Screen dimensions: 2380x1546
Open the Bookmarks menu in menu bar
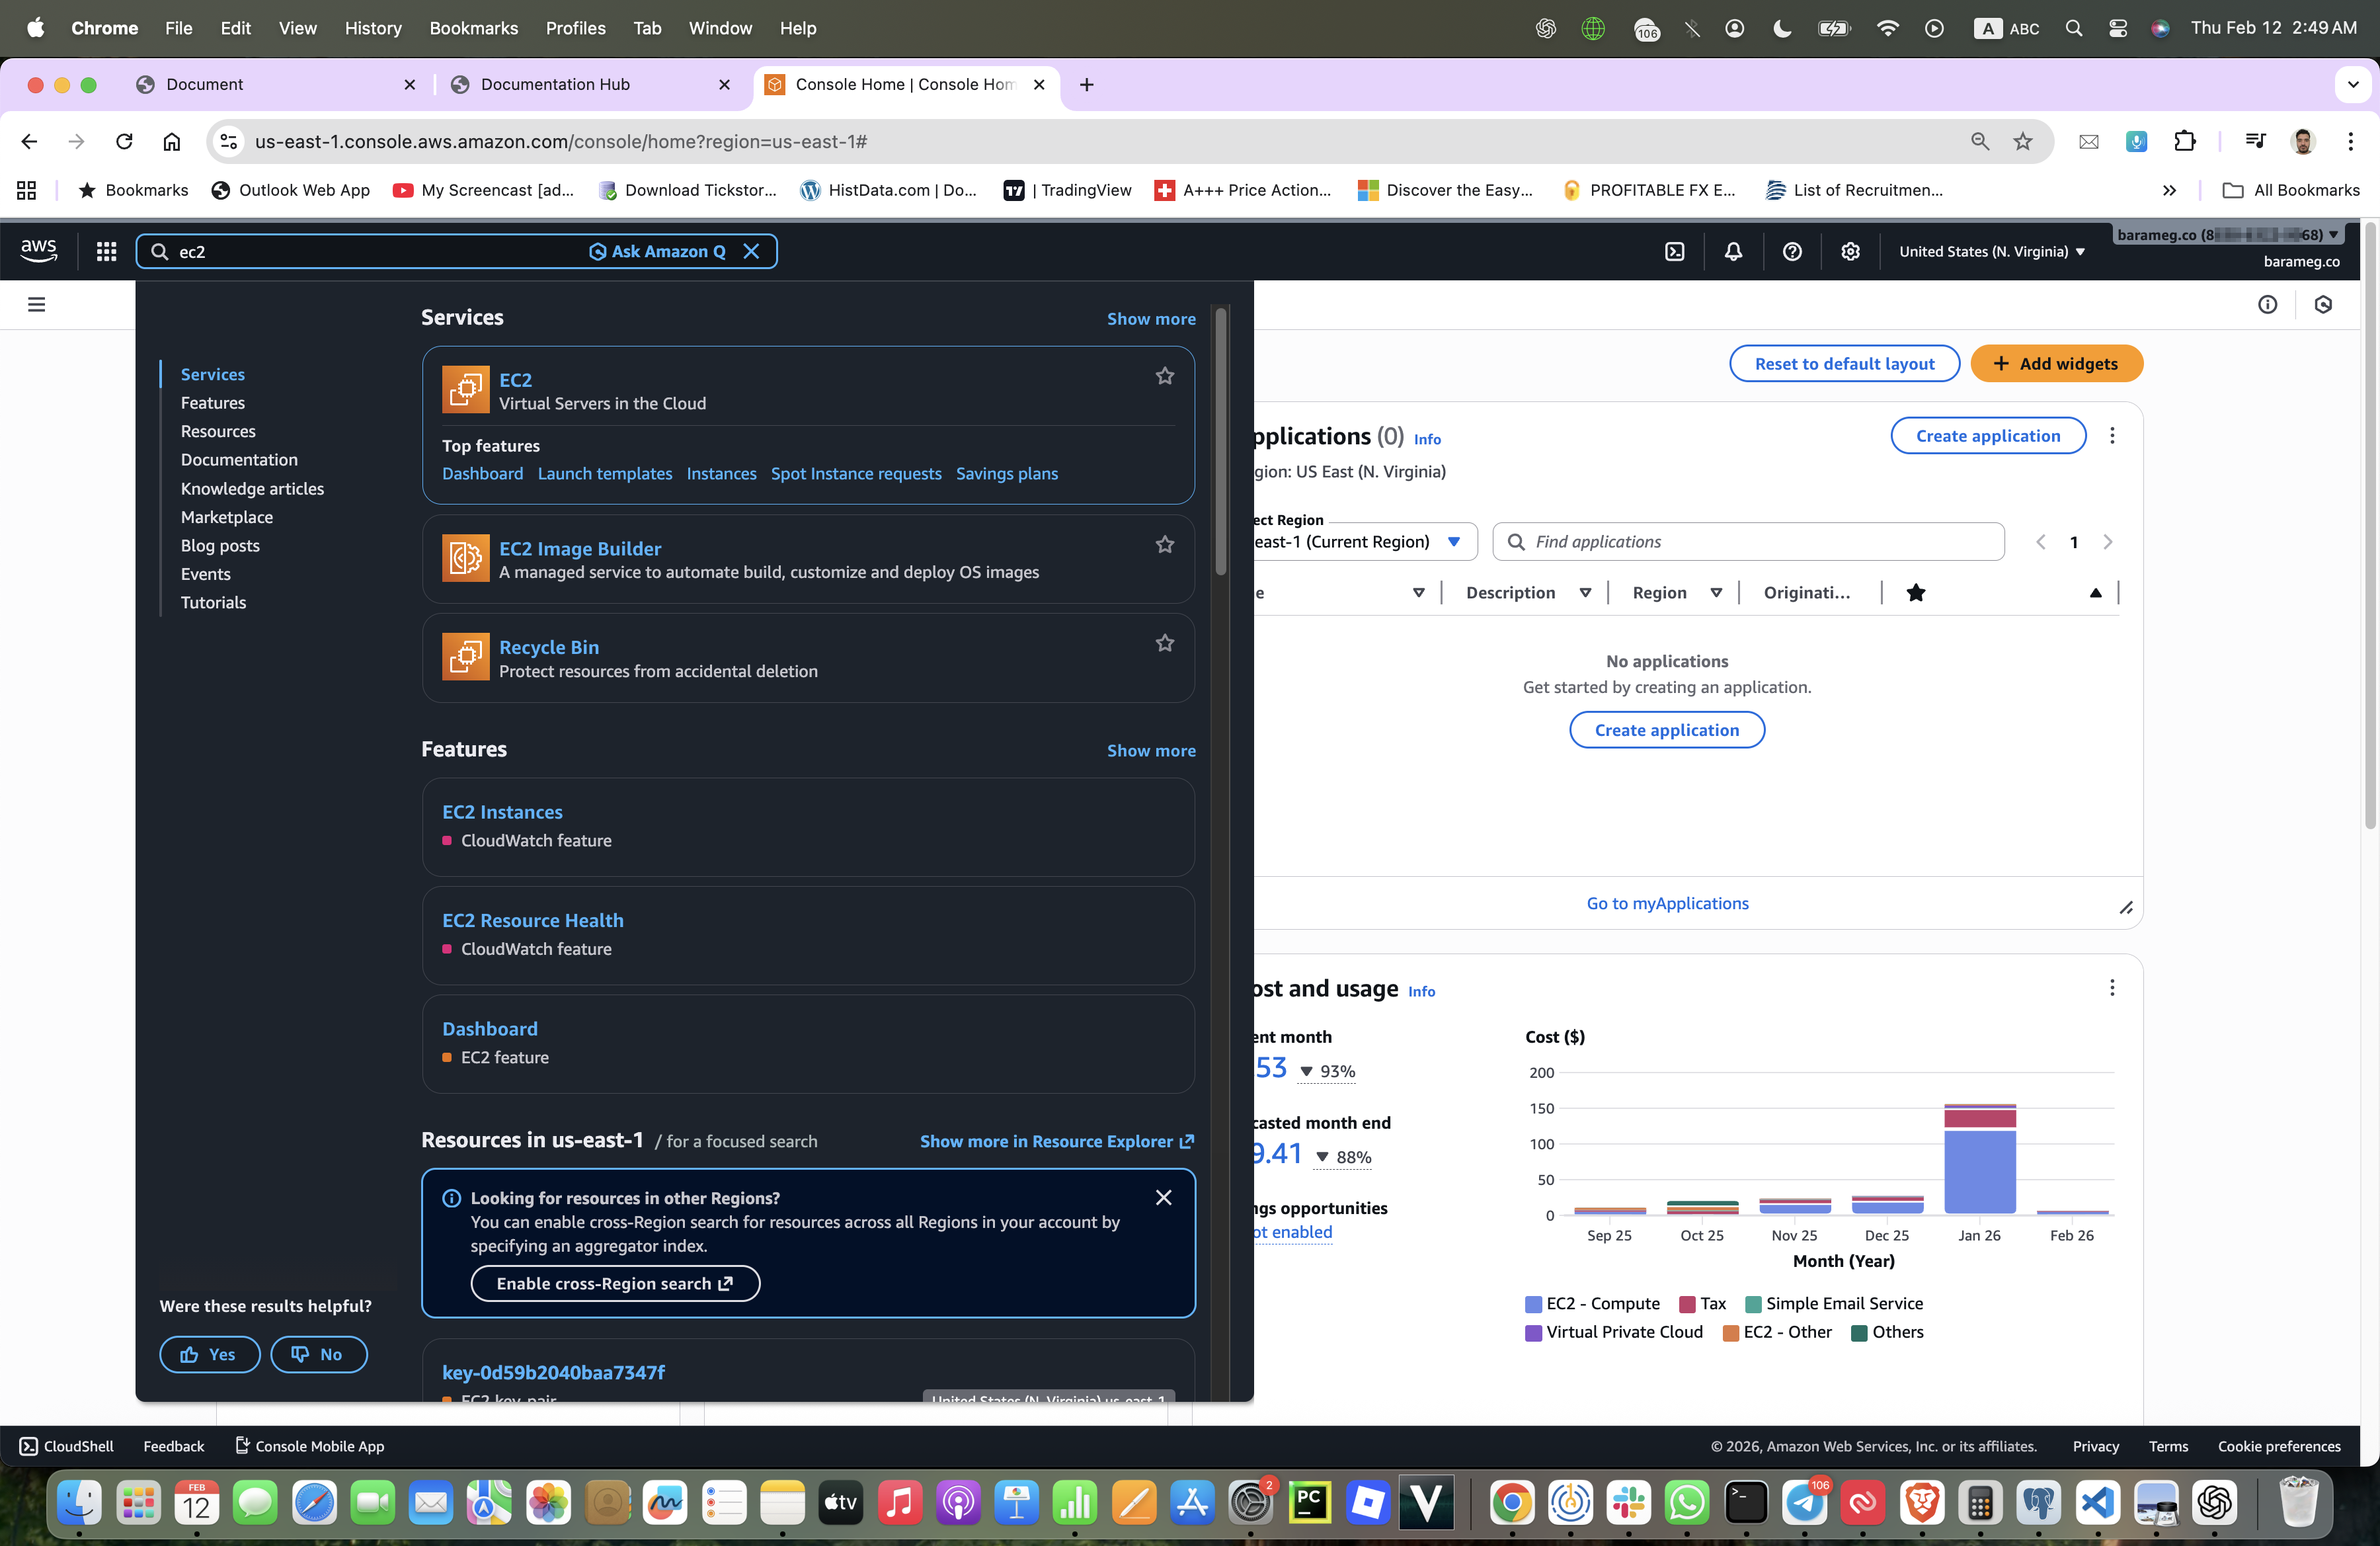[x=473, y=28]
